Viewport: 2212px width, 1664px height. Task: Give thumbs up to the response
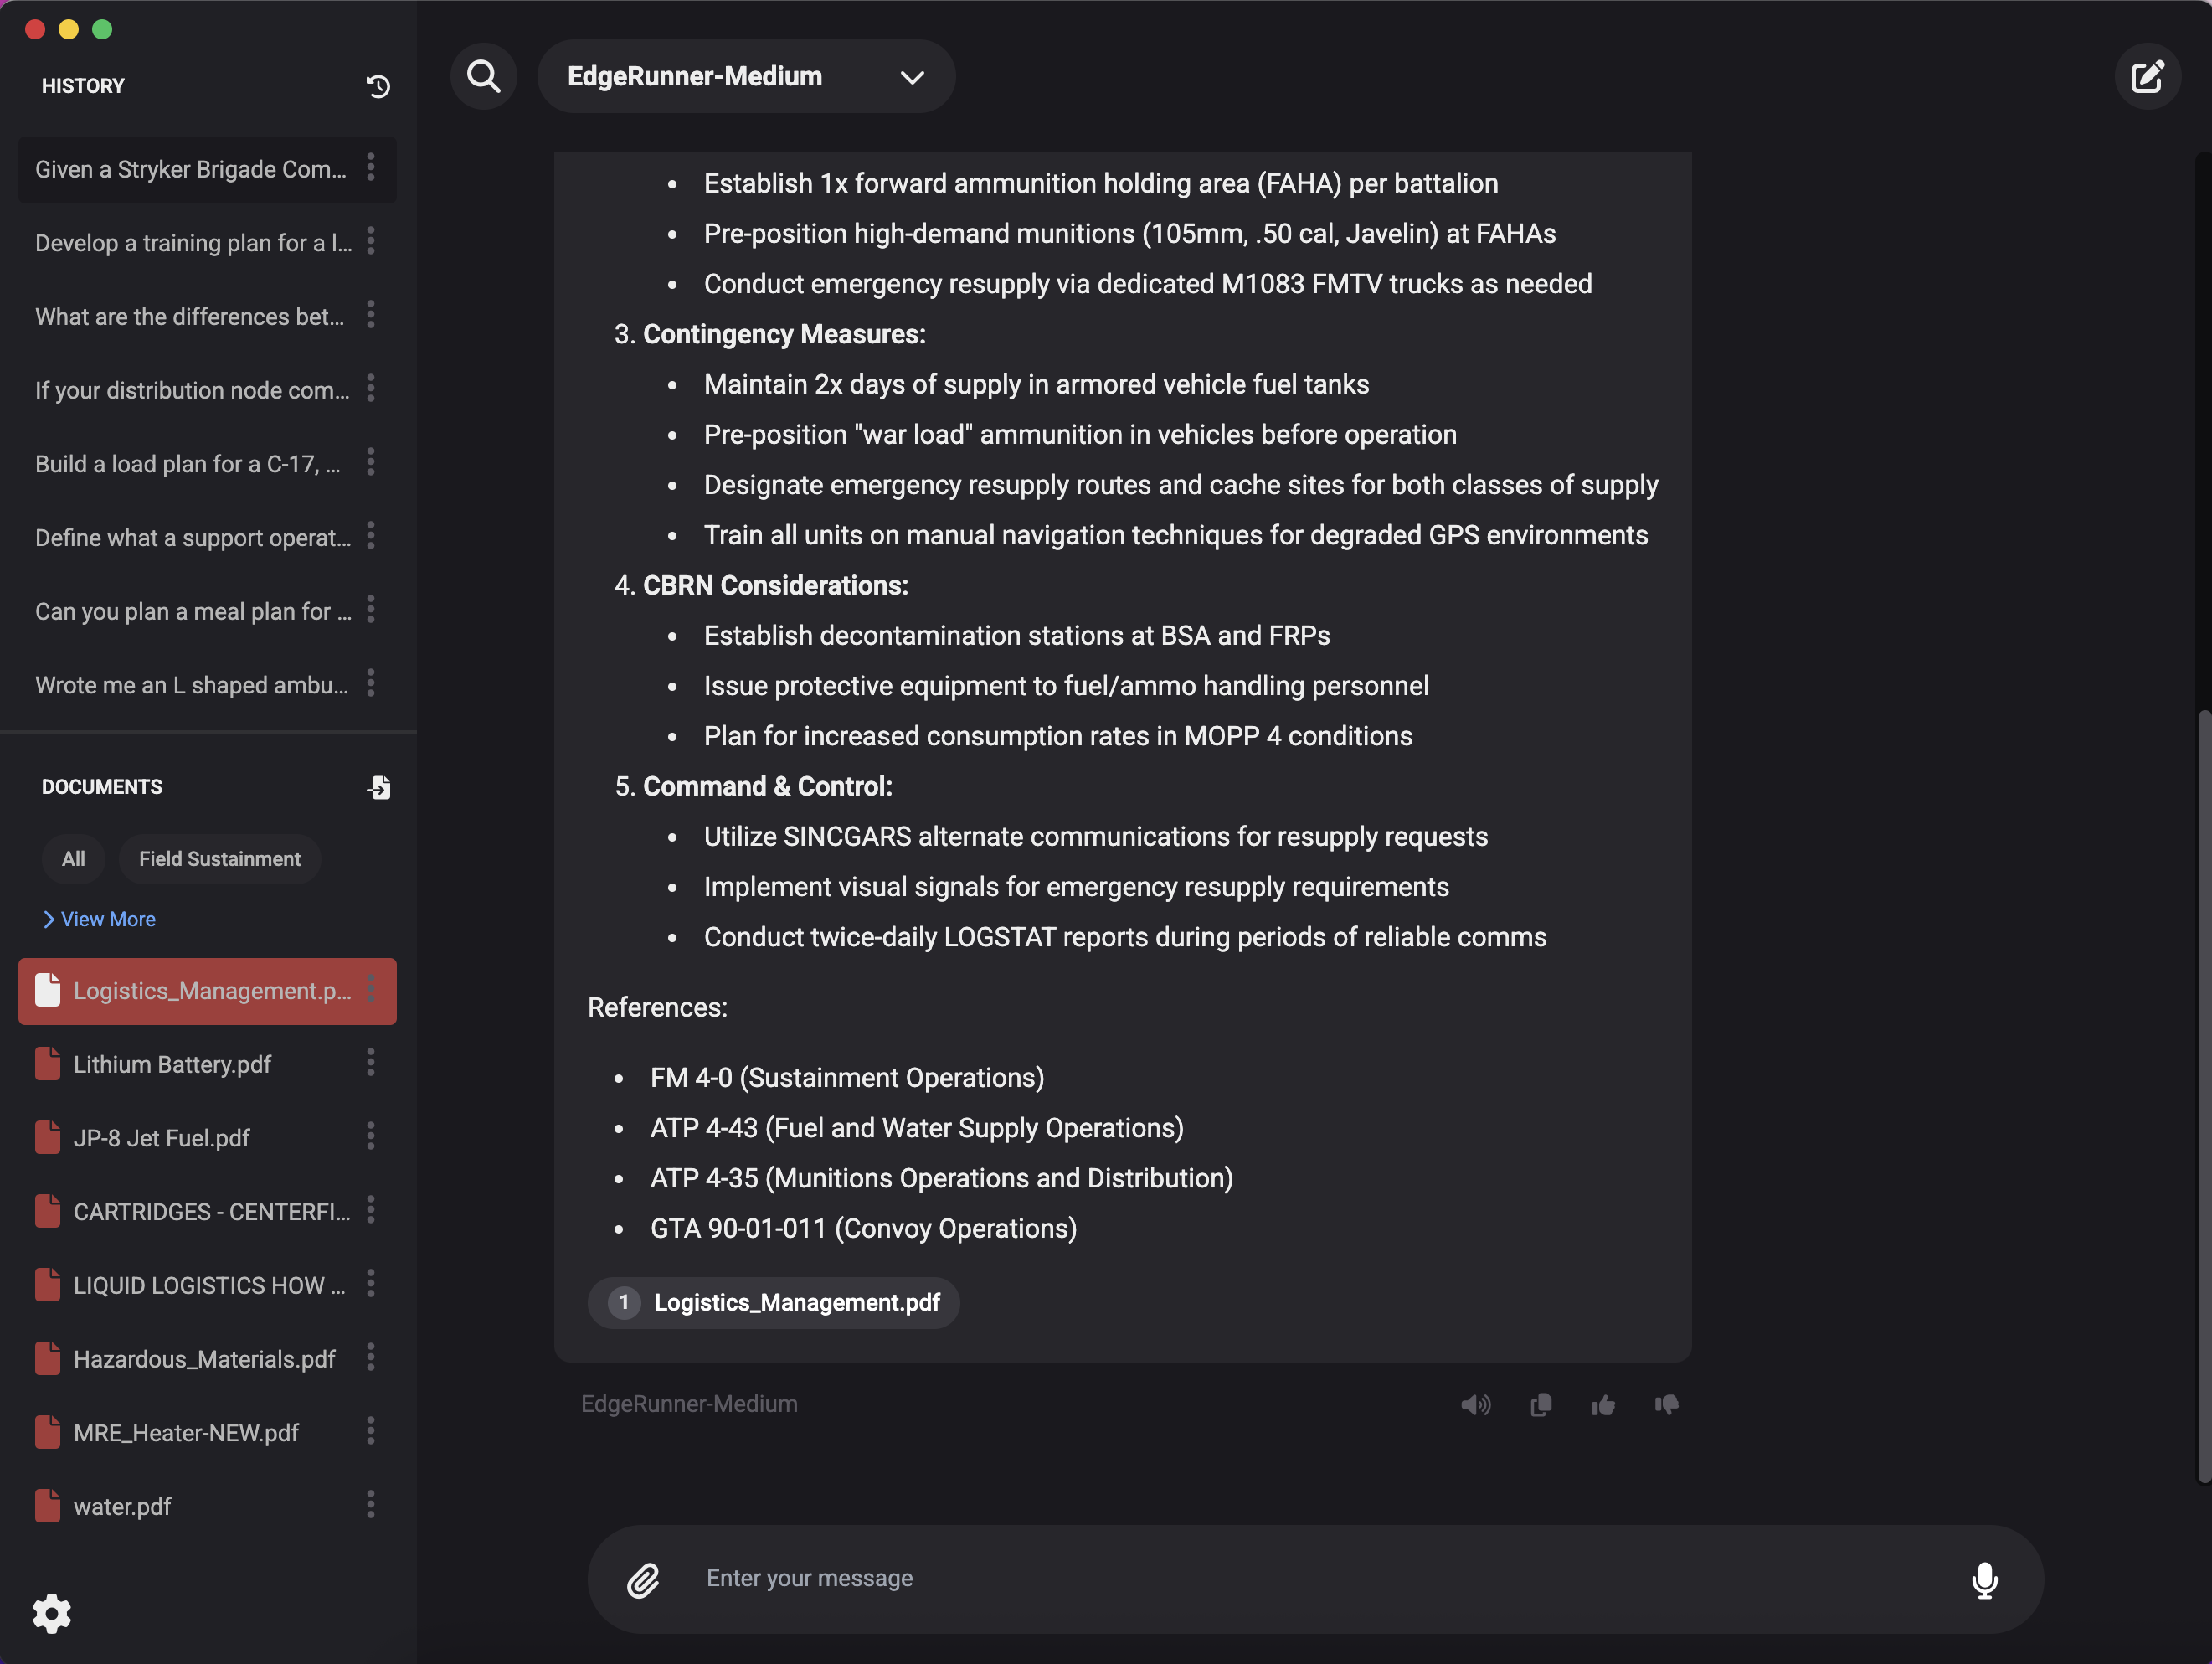pos(1603,1405)
